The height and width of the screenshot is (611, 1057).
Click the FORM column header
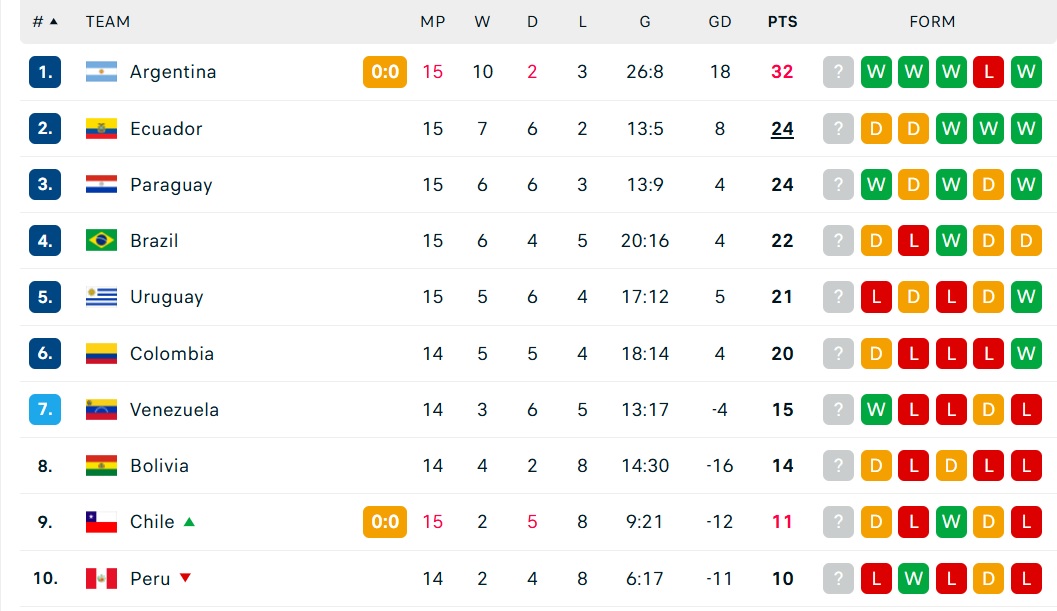click(x=932, y=22)
